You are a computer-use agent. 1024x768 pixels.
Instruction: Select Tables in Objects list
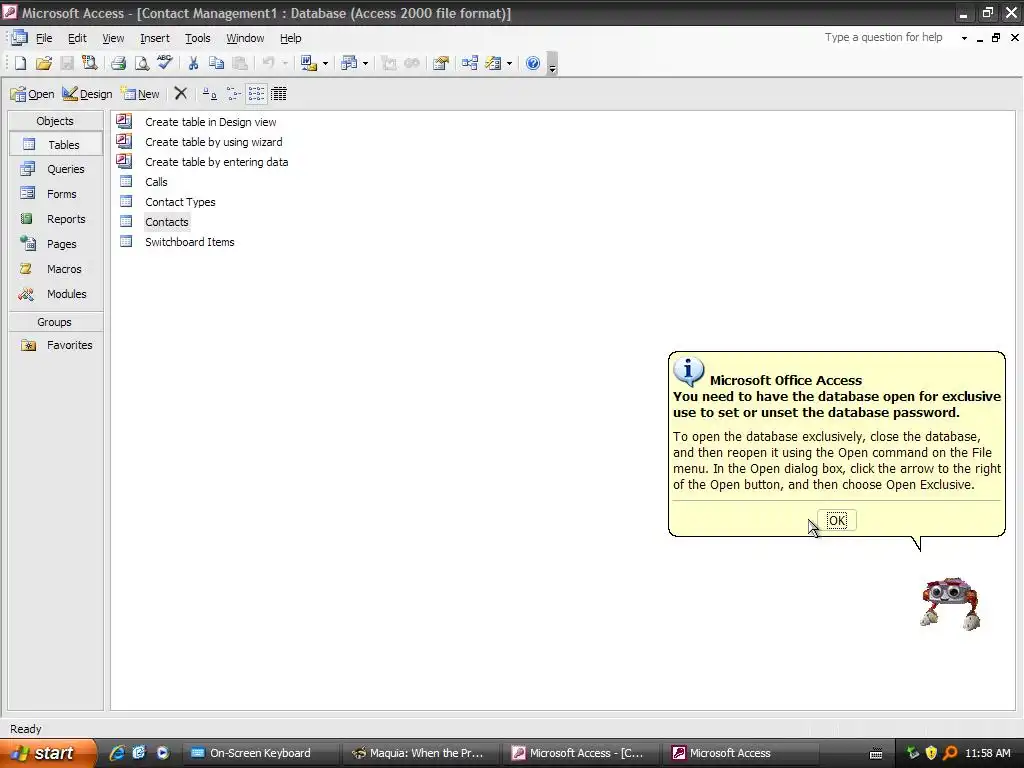pyautogui.click(x=56, y=144)
